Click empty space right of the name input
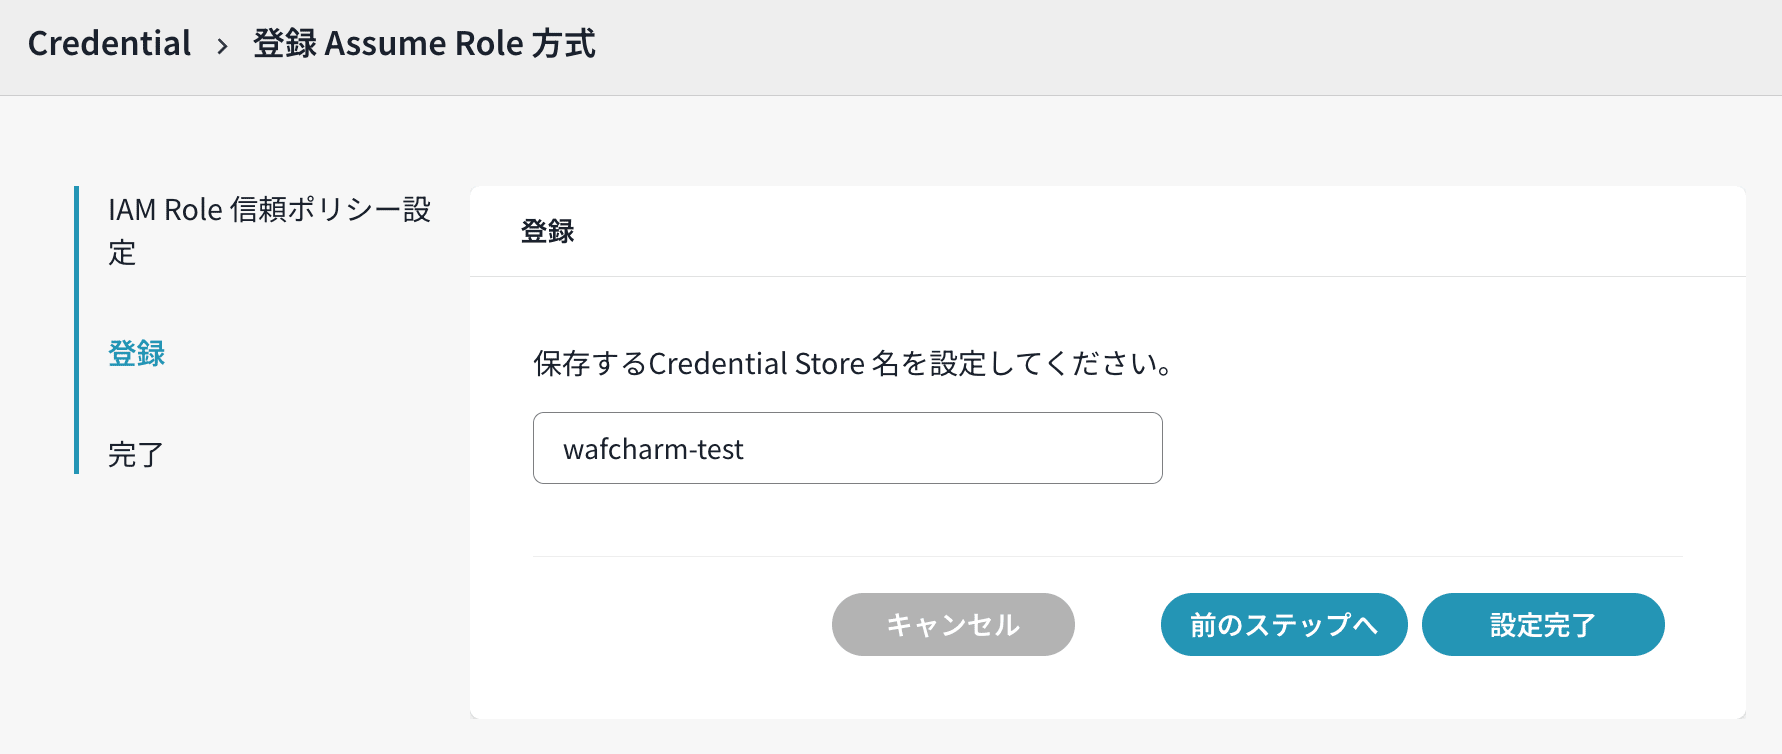The width and height of the screenshot is (1782, 754). tap(1420, 448)
